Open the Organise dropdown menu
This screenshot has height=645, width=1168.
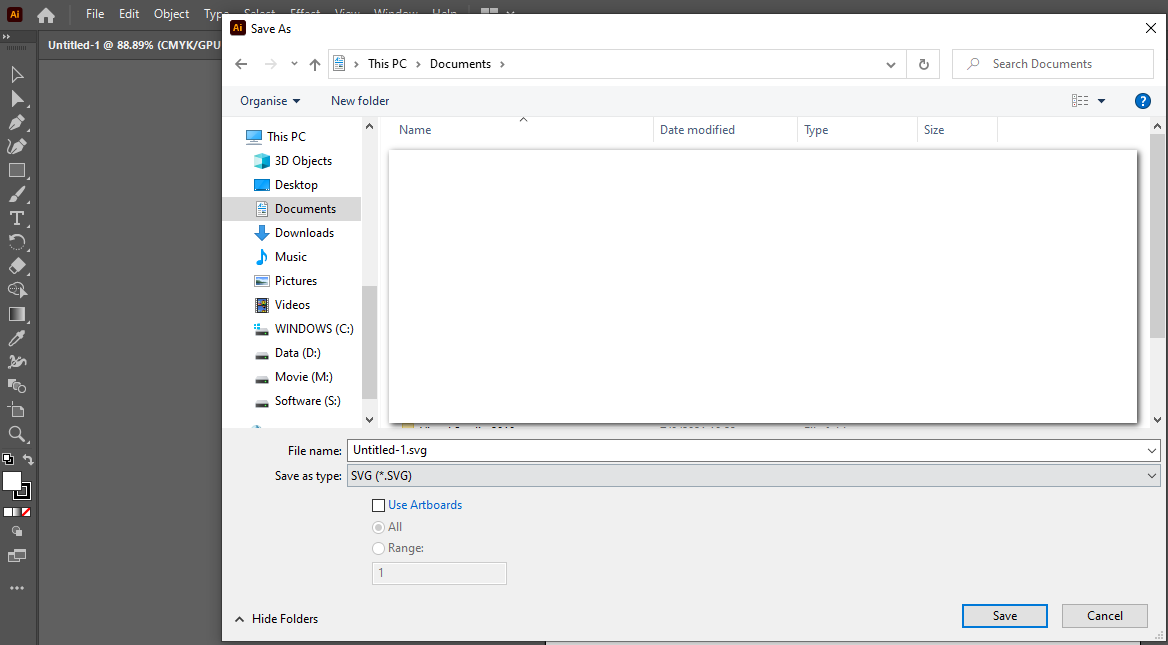click(270, 101)
